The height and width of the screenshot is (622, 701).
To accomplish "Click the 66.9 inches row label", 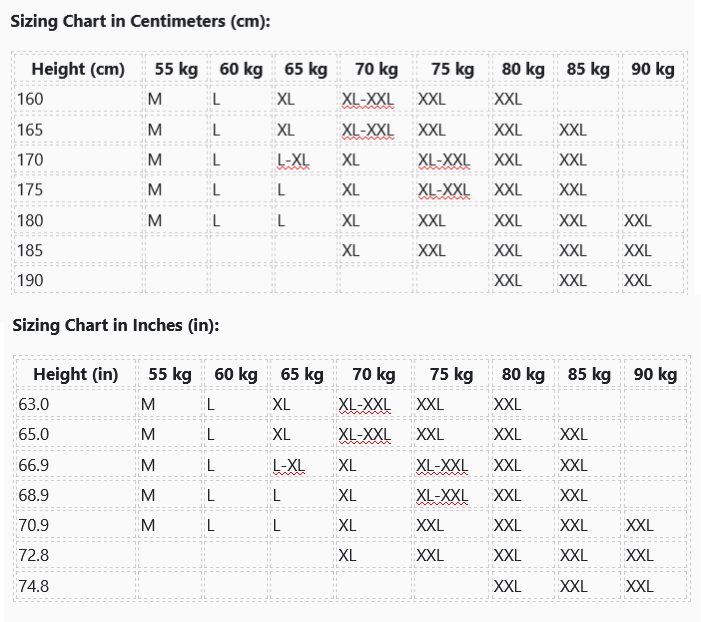I will point(34,465).
